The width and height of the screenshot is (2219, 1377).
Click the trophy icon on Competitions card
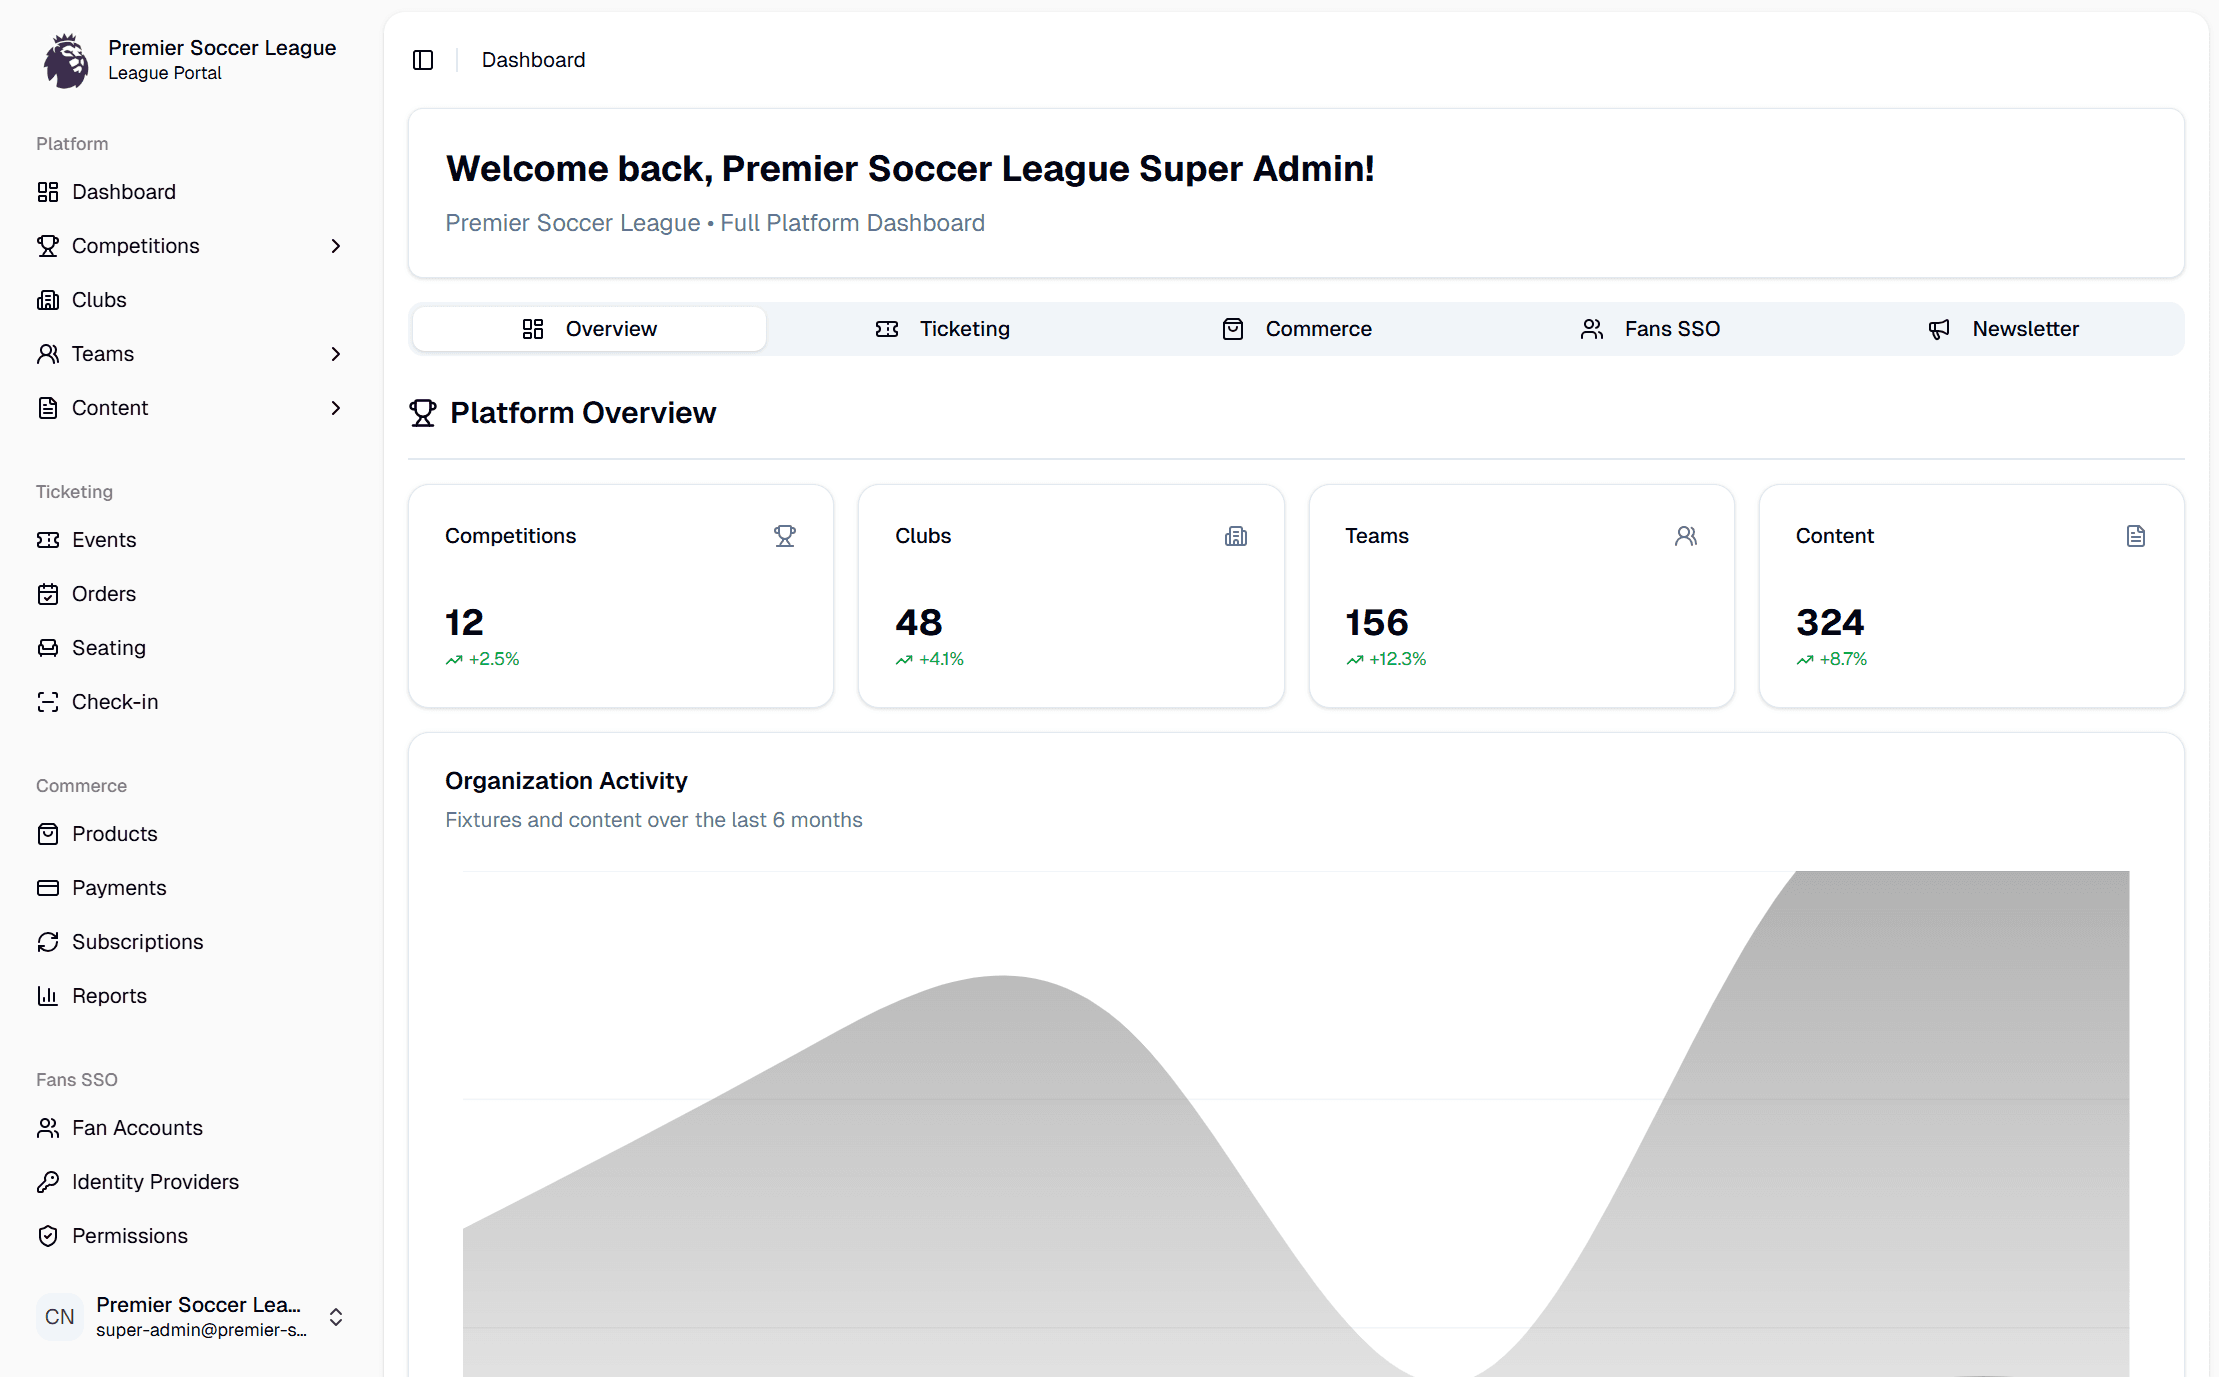[x=786, y=535]
